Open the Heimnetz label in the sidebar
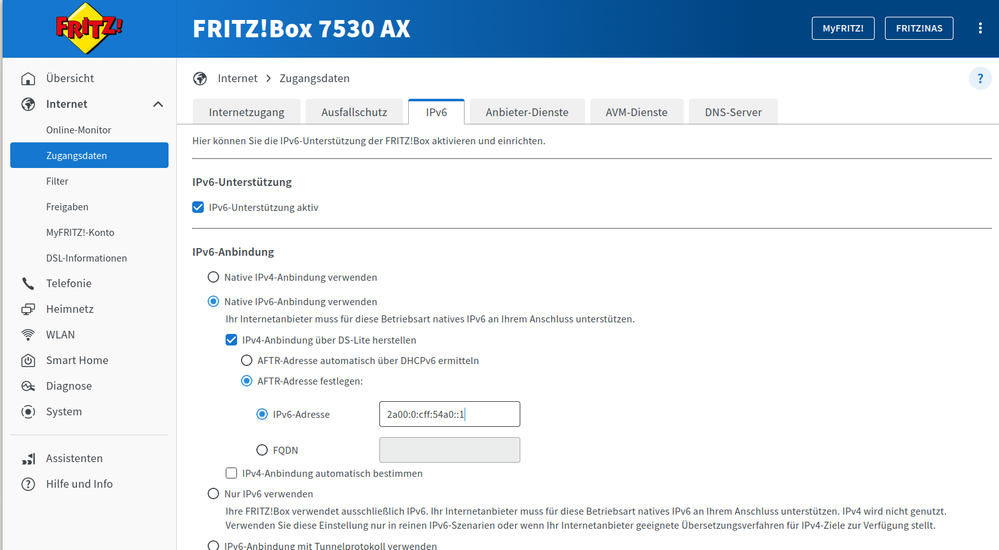This screenshot has width=999, height=550. pyautogui.click(x=69, y=309)
